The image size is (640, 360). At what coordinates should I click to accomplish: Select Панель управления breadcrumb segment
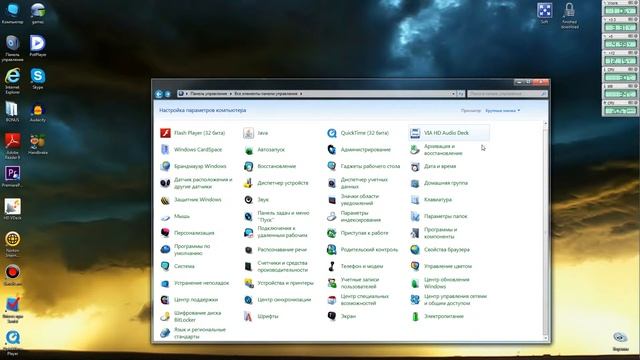click(209, 94)
